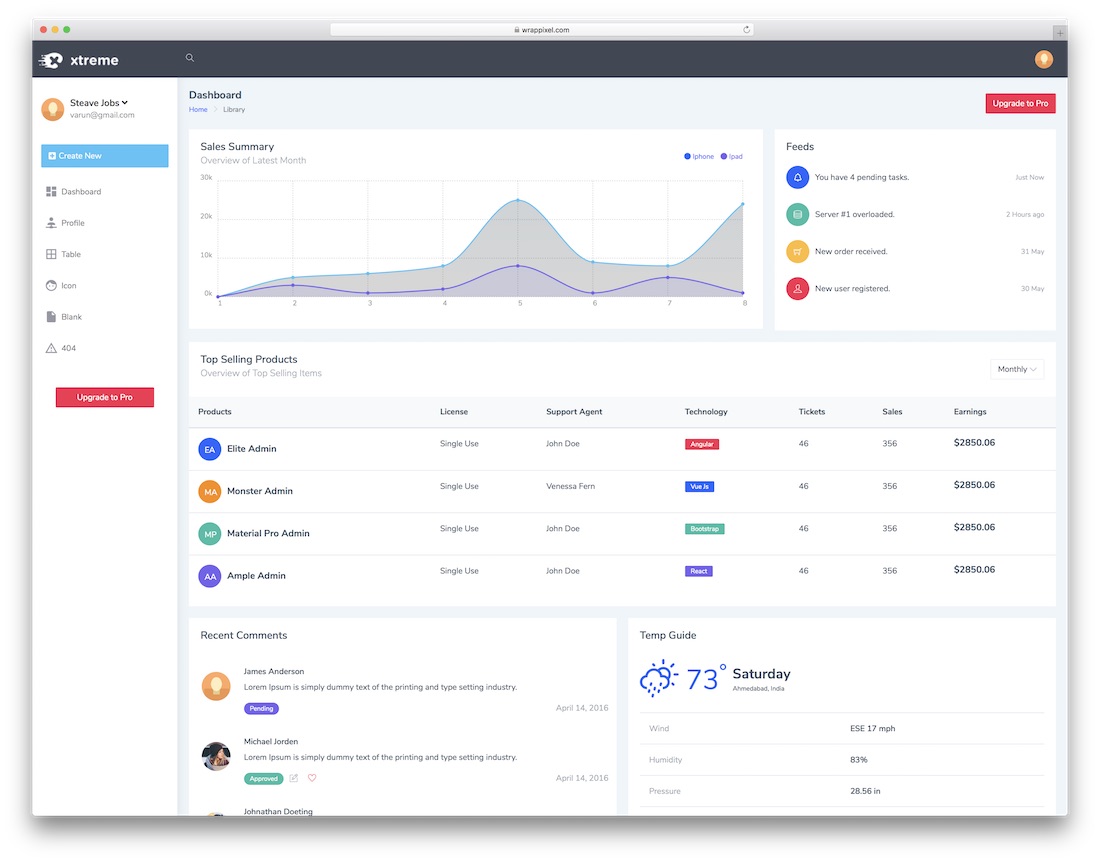Click the Blank page sidebar icon

point(51,317)
